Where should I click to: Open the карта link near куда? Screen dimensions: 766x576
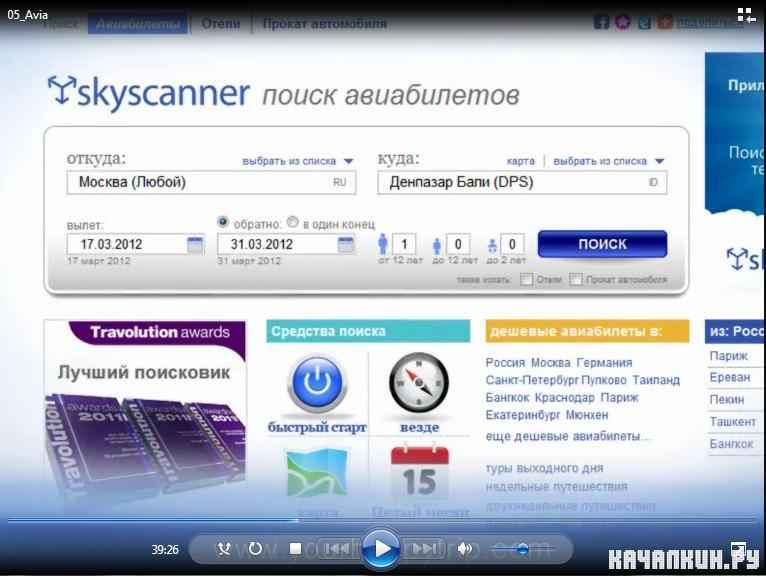521,161
